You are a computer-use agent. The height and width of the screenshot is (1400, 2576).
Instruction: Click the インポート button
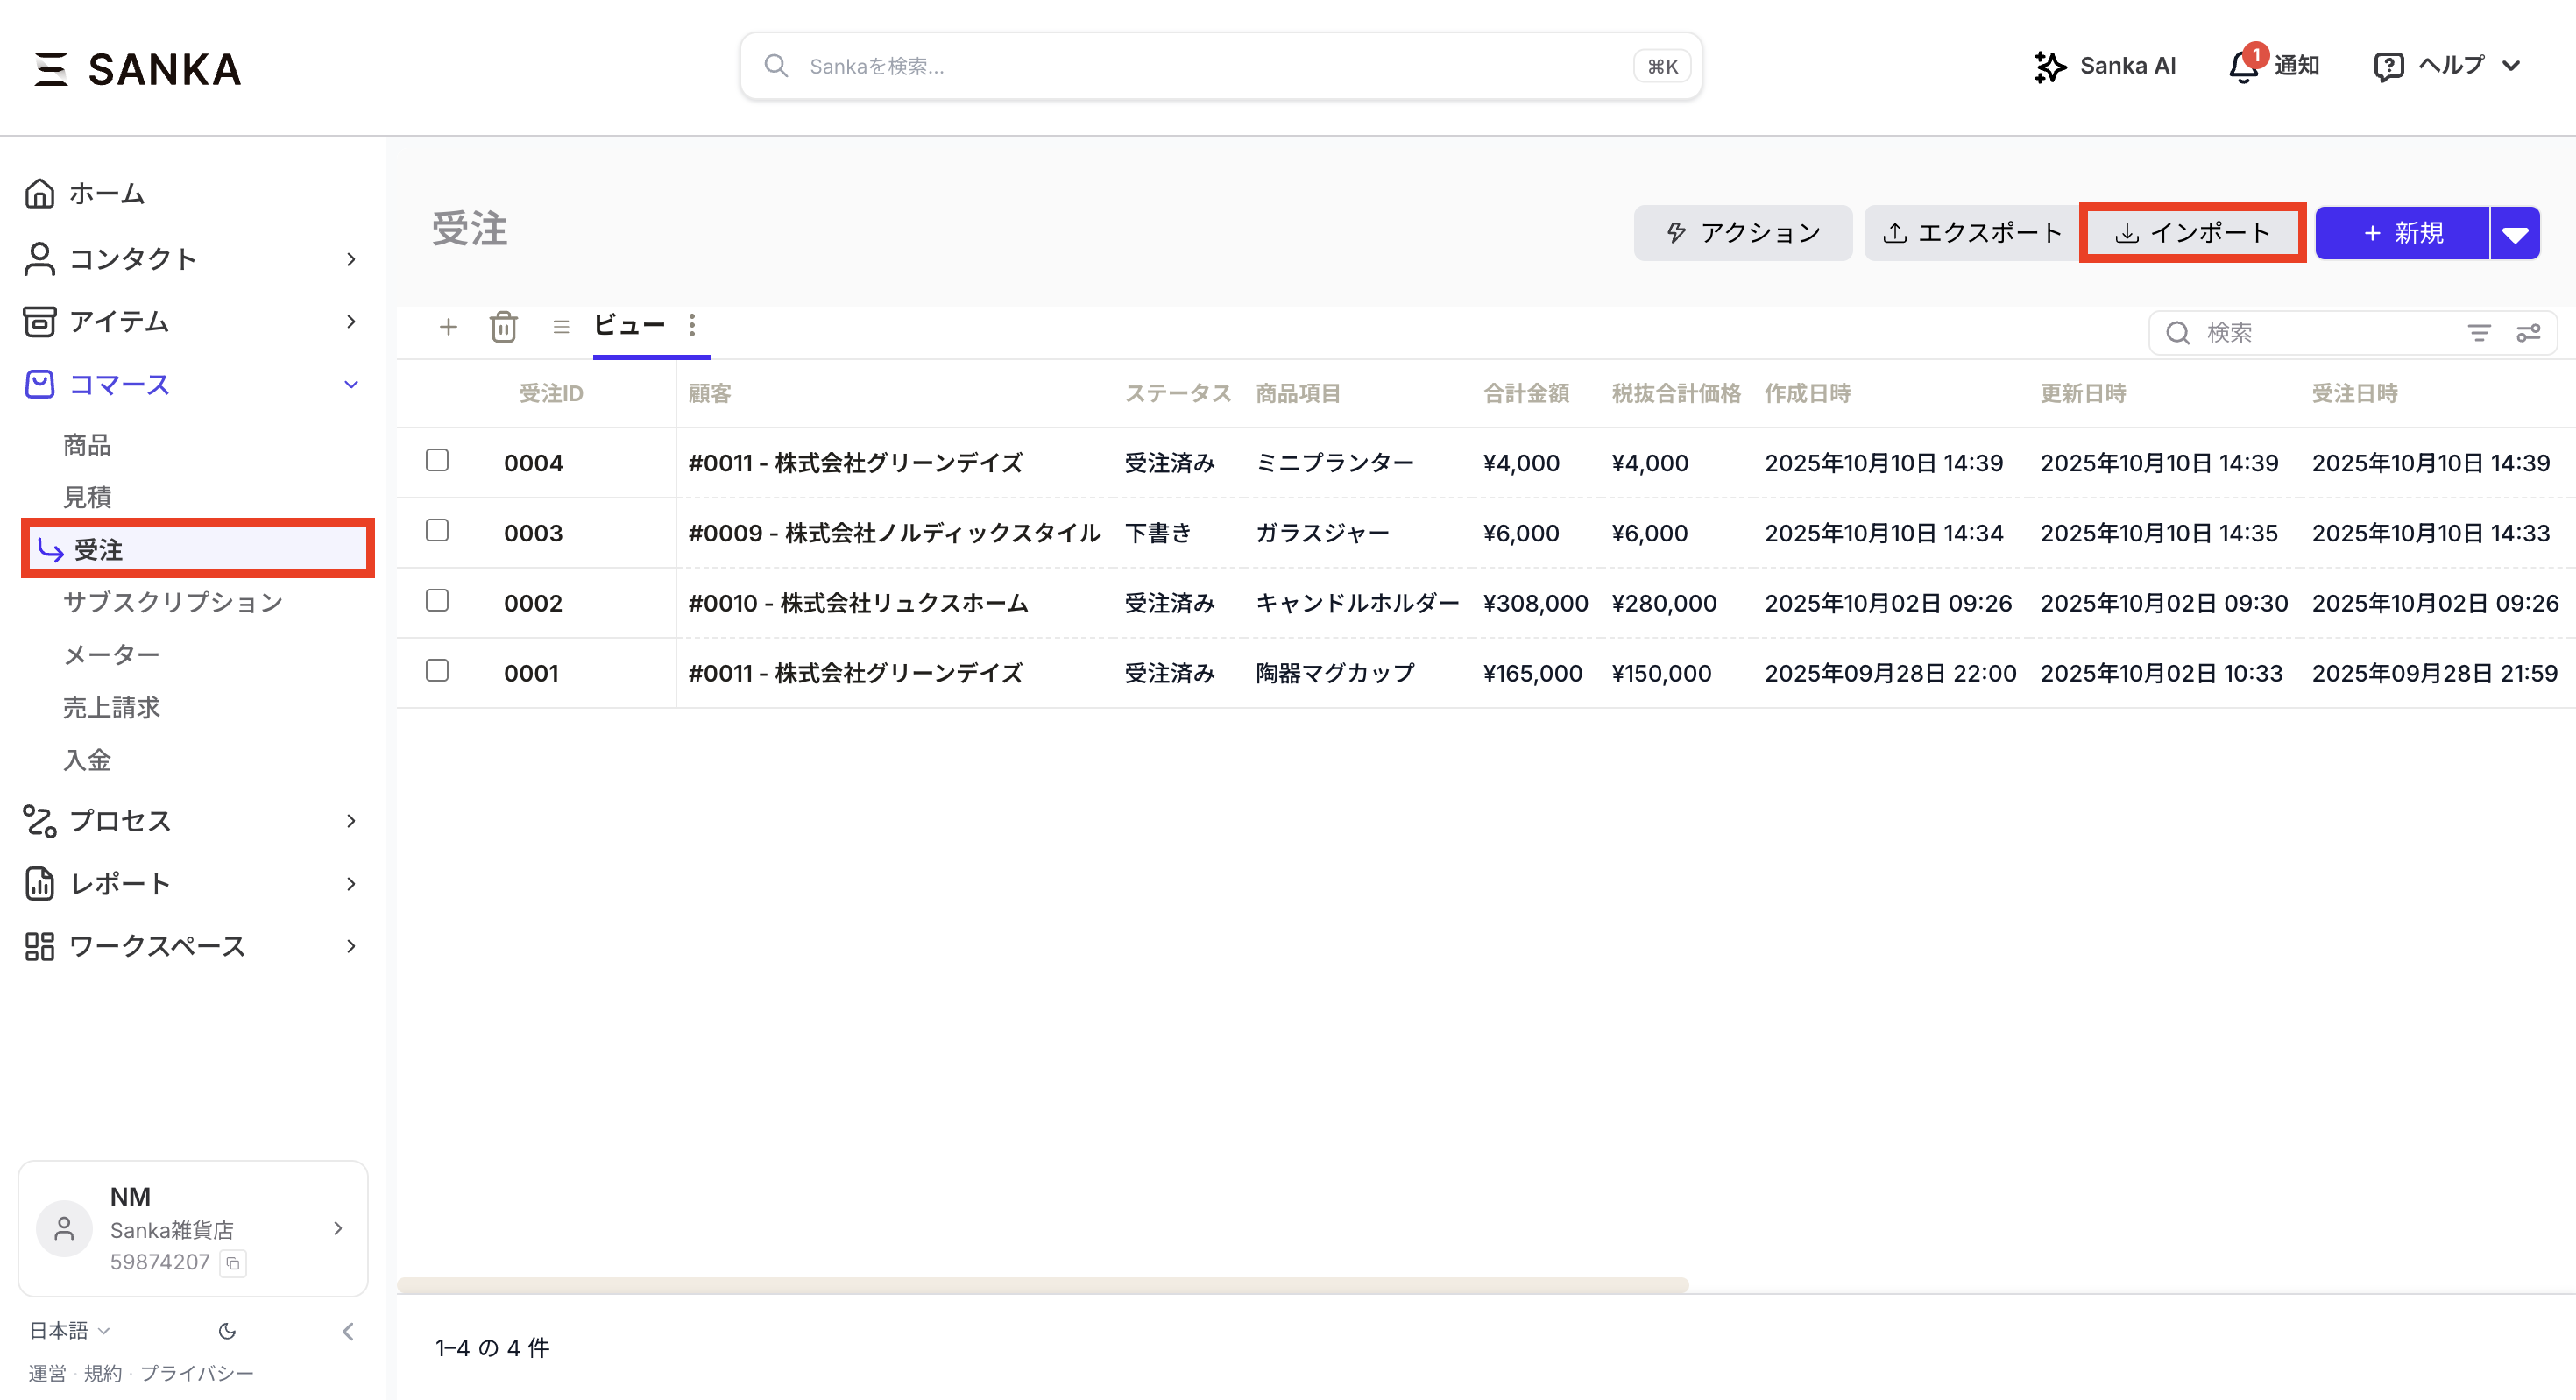[2192, 233]
